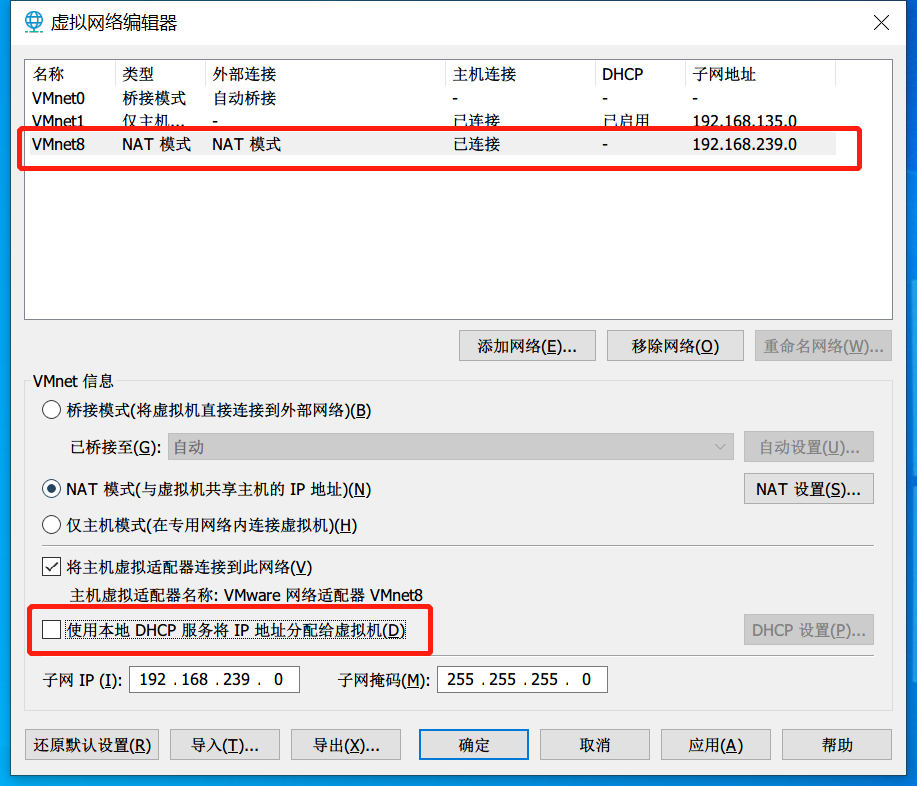This screenshot has height=786, width=917.
Task: Click the 已启用 DHCP cell for VMnet1
Action: pos(626,121)
